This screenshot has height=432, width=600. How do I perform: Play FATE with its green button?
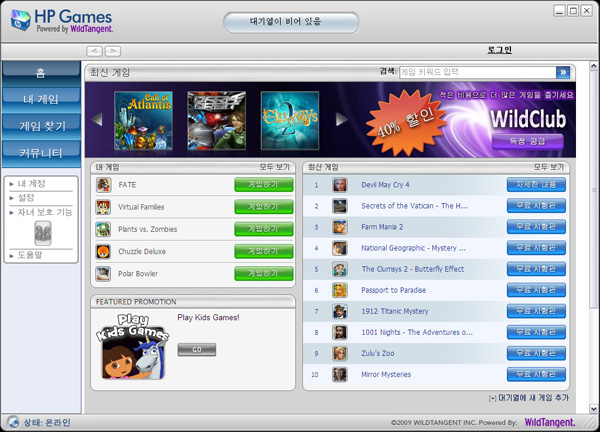(x=264, y=185)
